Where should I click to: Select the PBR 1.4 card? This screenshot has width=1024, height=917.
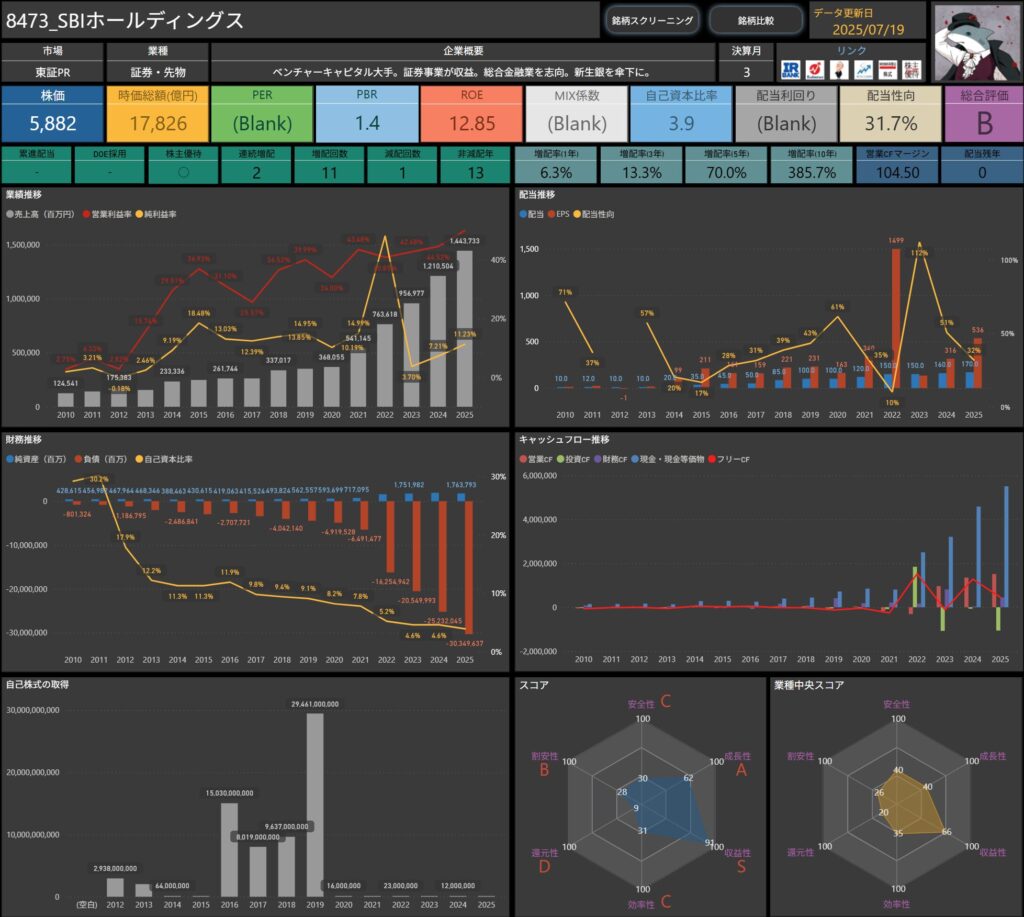tap(367, 114)
